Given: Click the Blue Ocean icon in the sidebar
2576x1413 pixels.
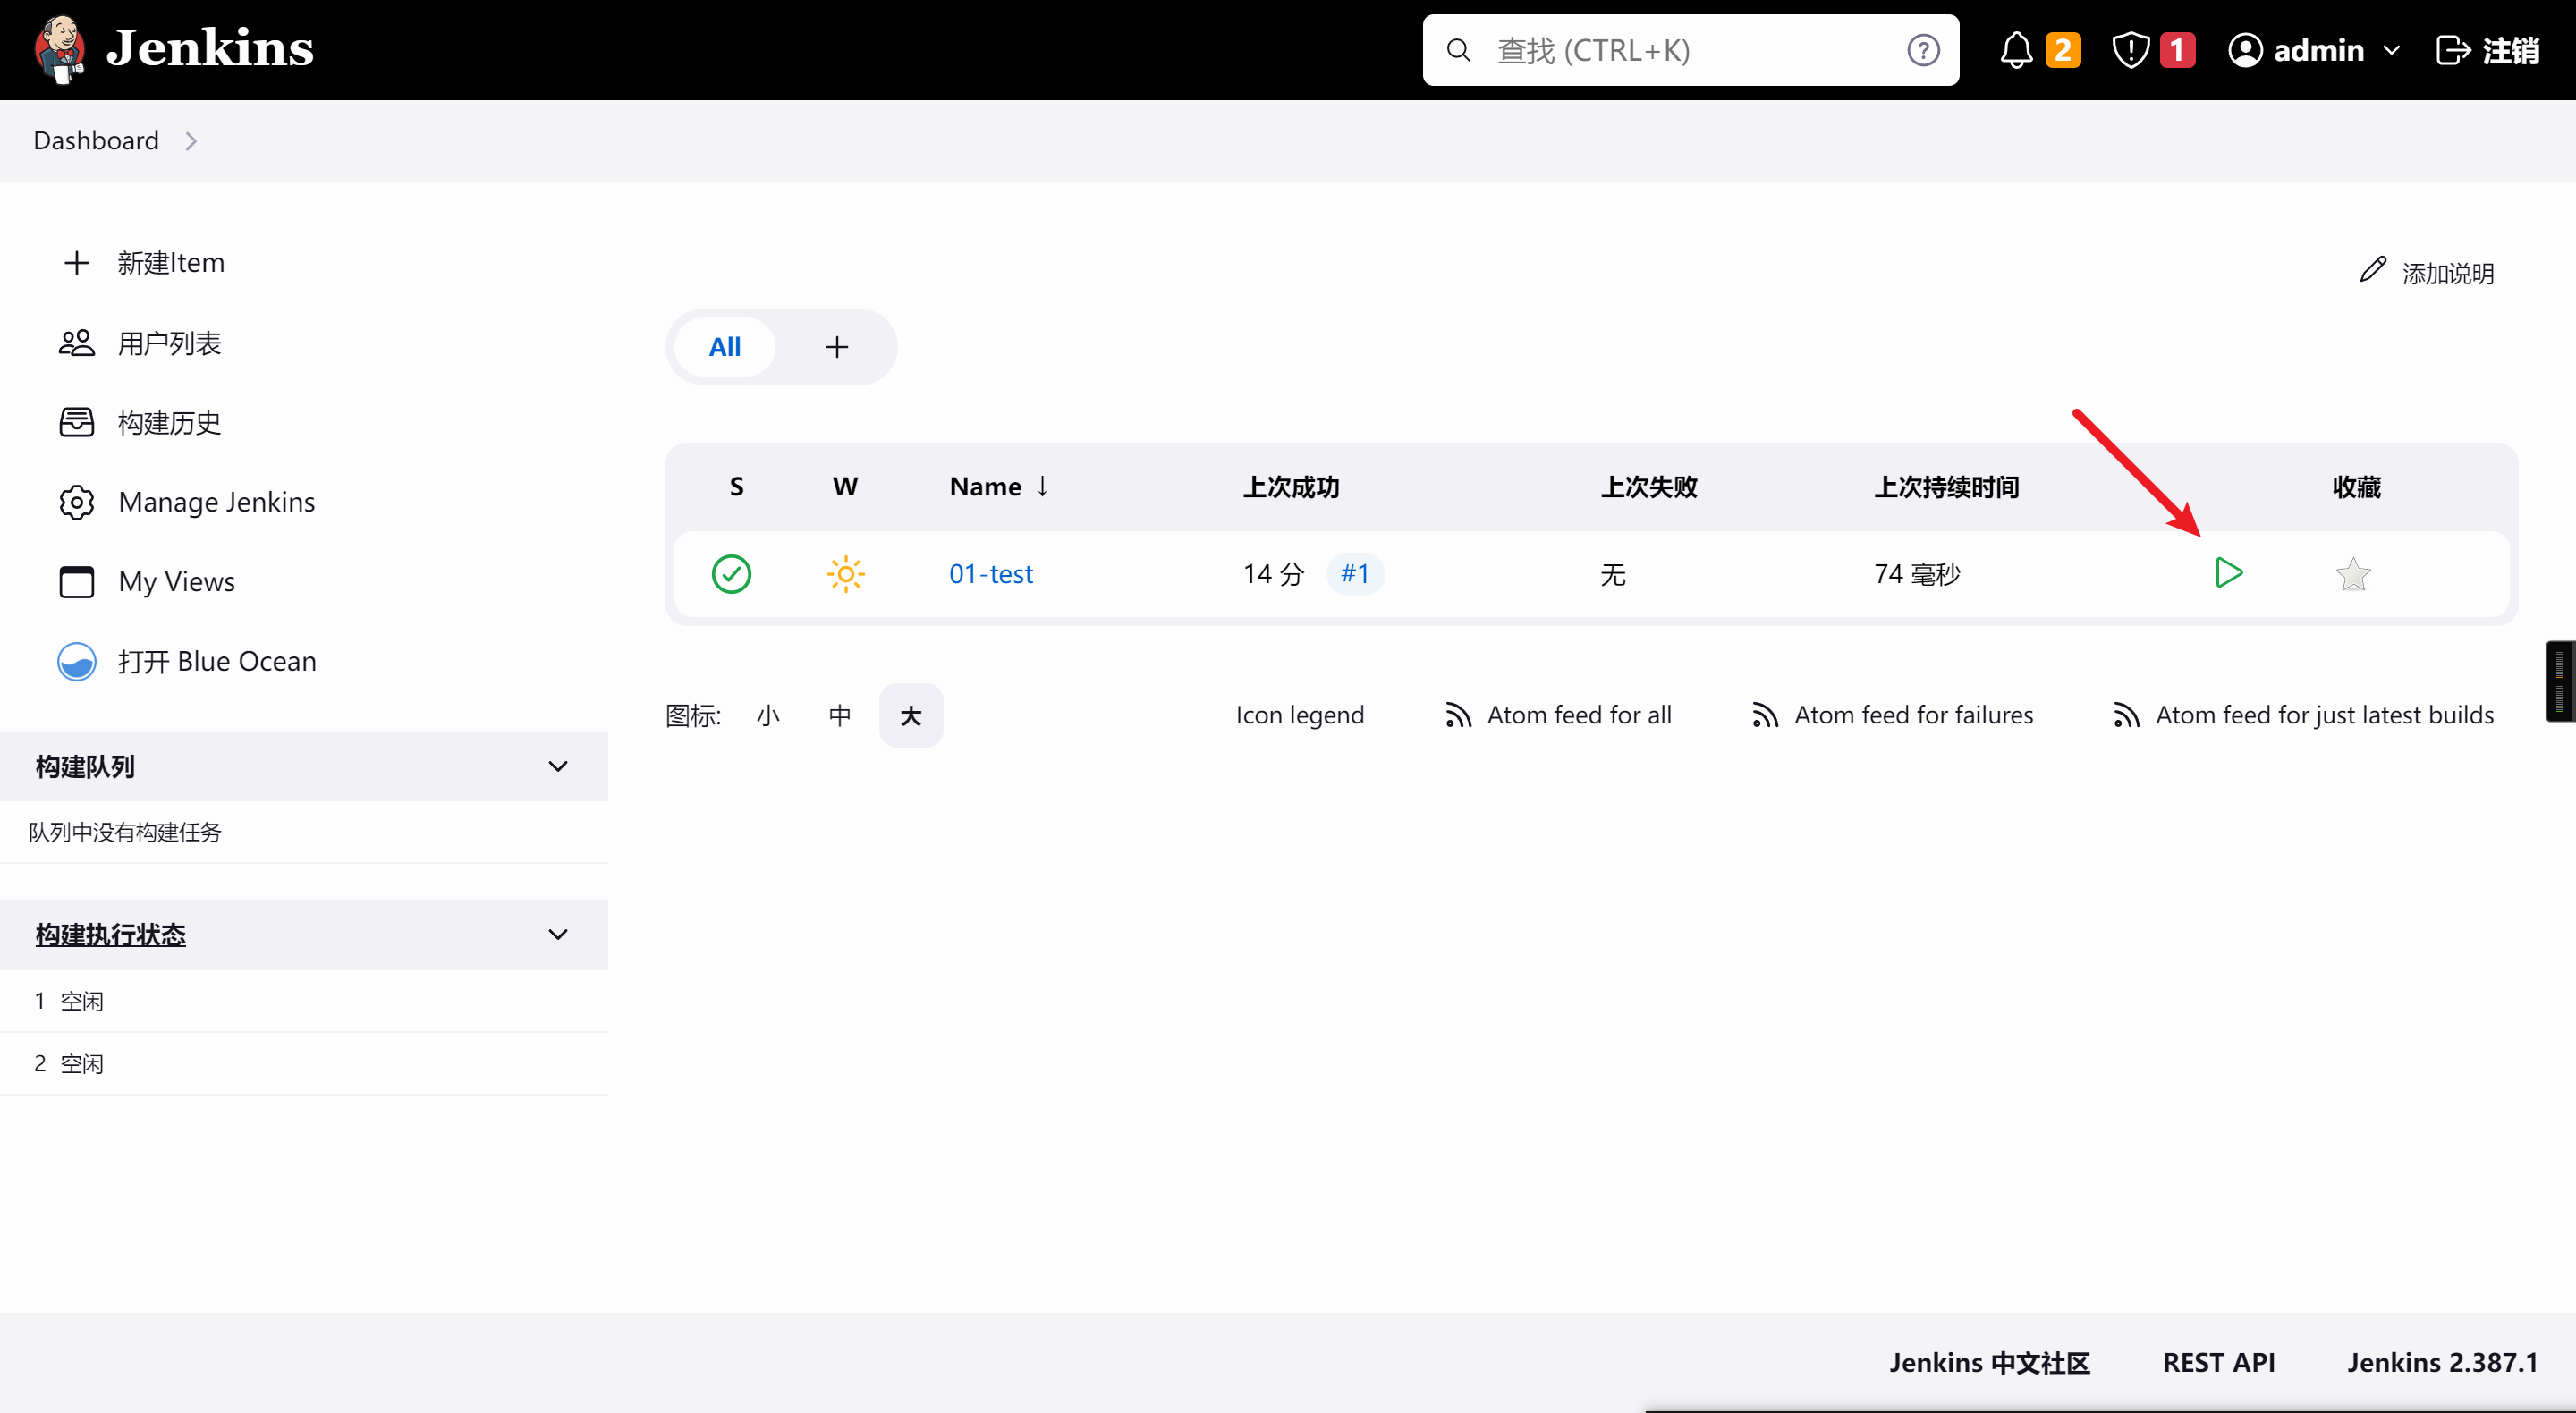Looking at the screenshot, I should (77, 662).
